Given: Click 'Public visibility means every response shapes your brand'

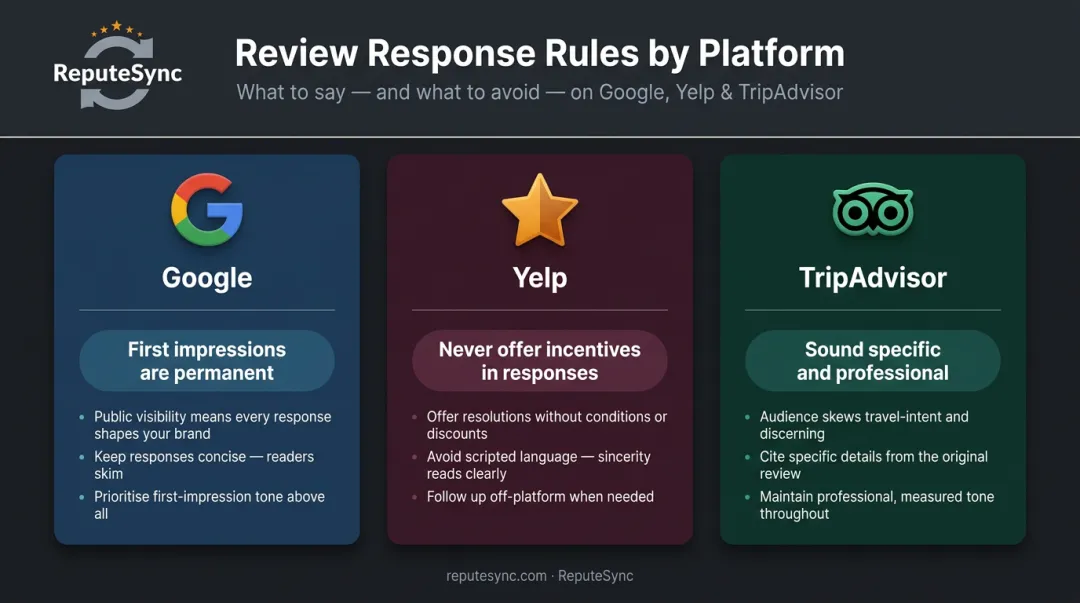Looking at the screenshot, I should (x=212, y=425).
